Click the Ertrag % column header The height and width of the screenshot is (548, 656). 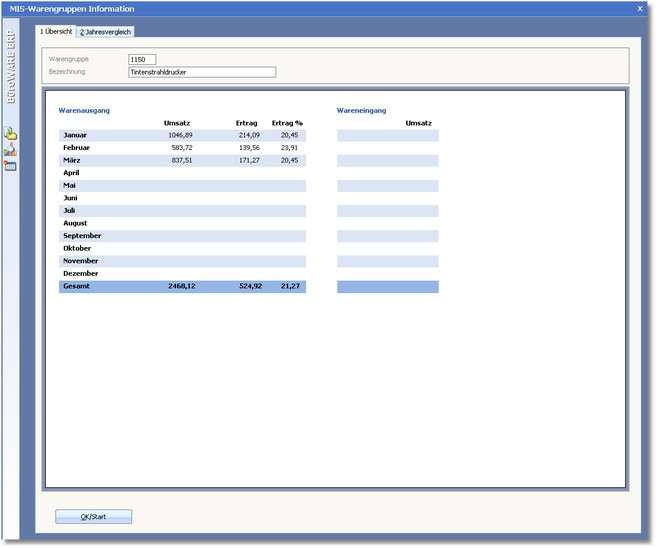[x=287, y=122]
